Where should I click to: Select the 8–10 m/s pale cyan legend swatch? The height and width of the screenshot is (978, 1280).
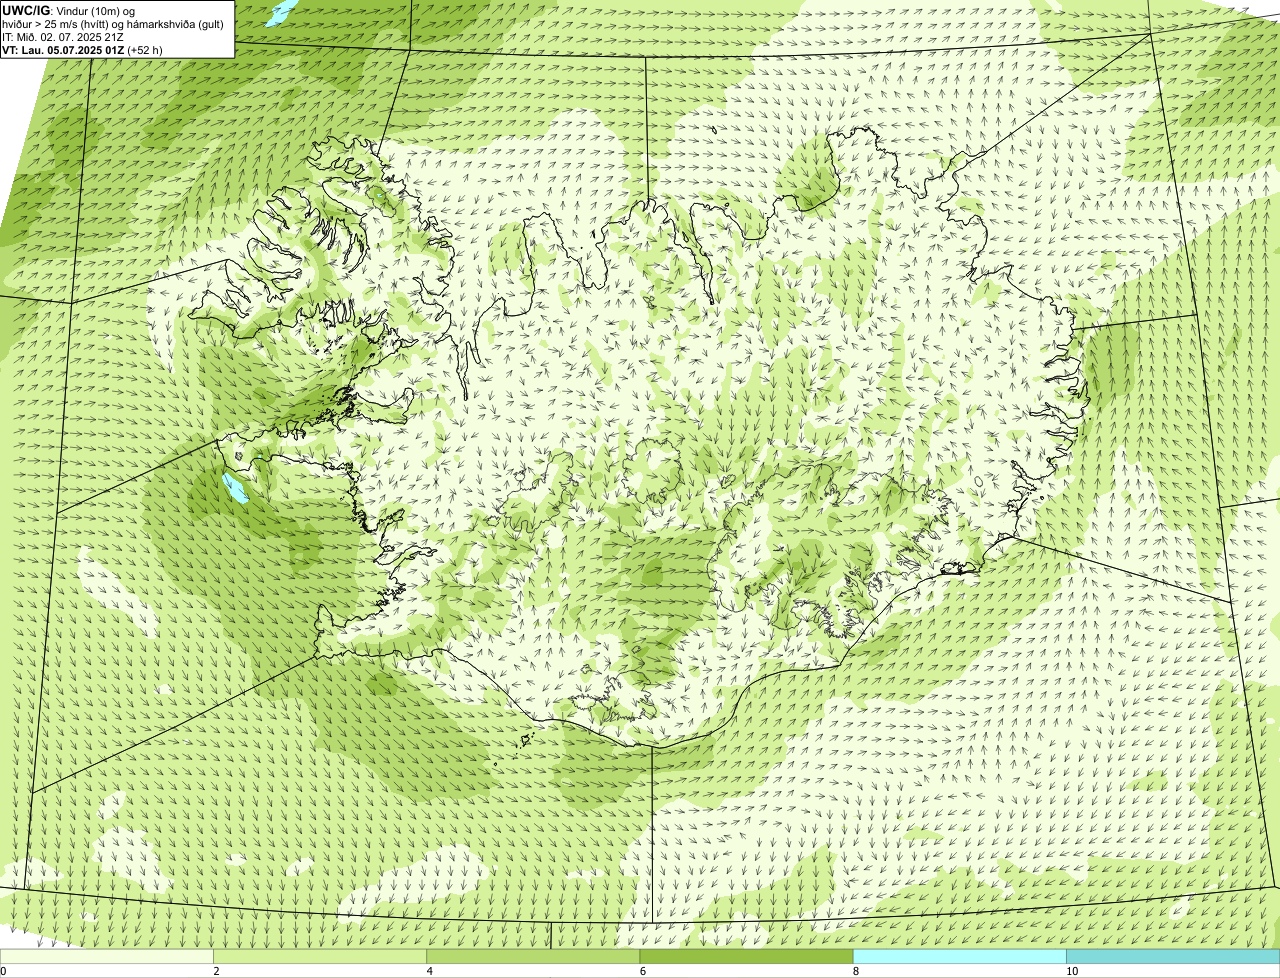tap(959, 957)
